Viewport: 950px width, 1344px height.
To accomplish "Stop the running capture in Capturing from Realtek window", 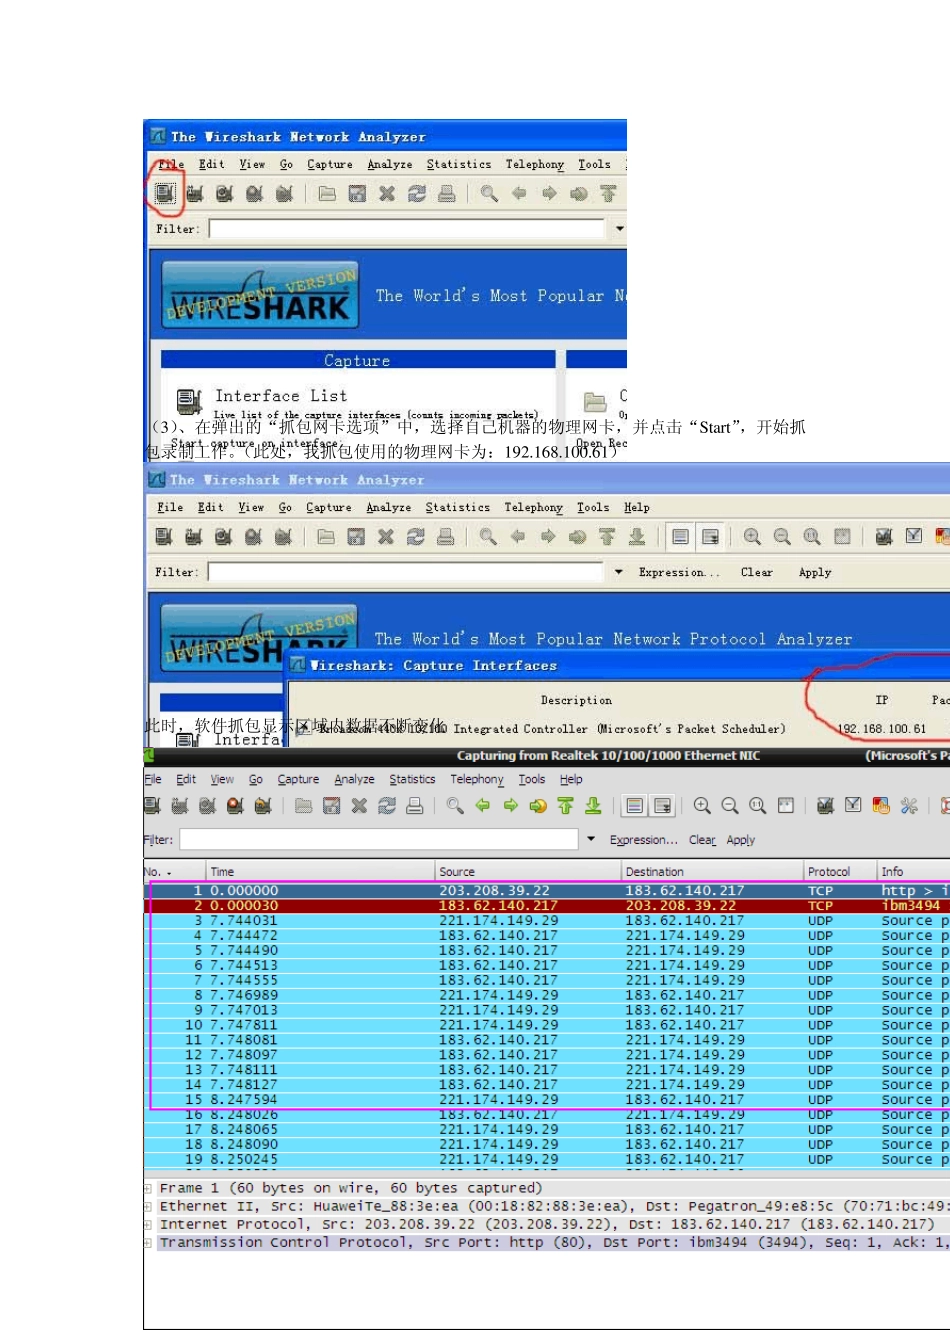I will pyautogui.click(x=236, y=806).
